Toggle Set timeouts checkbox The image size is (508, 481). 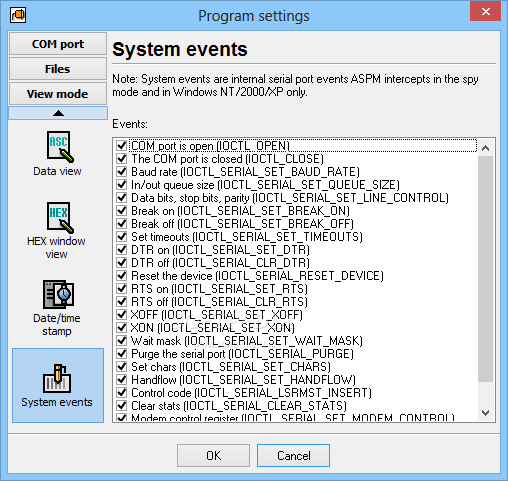pos(122,237)
